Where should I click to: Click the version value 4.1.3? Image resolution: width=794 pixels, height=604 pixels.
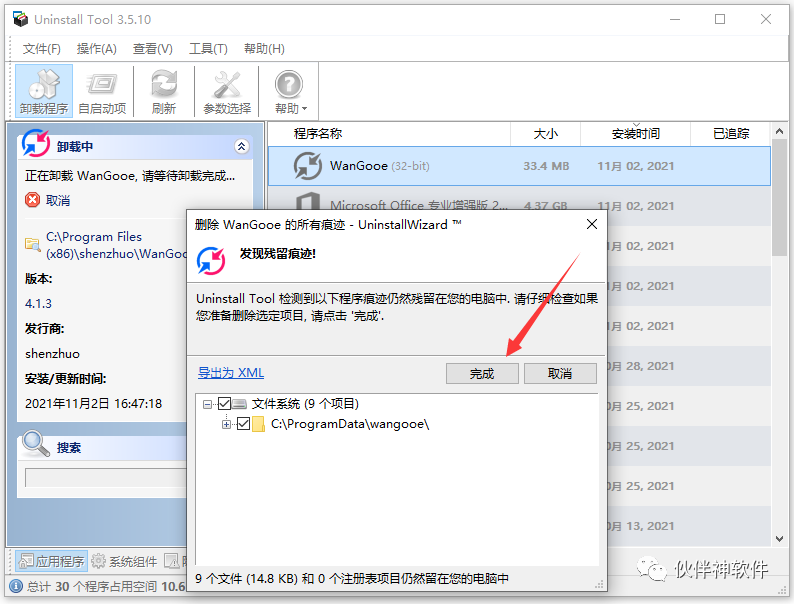(38, 304)
